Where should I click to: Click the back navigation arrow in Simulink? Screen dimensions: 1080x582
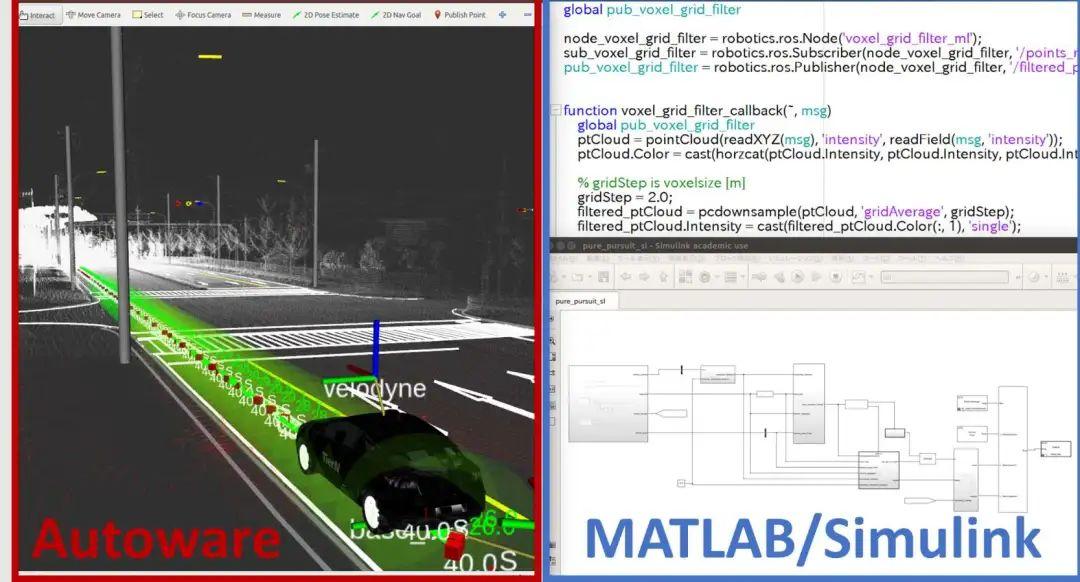[x=625, y=278]
